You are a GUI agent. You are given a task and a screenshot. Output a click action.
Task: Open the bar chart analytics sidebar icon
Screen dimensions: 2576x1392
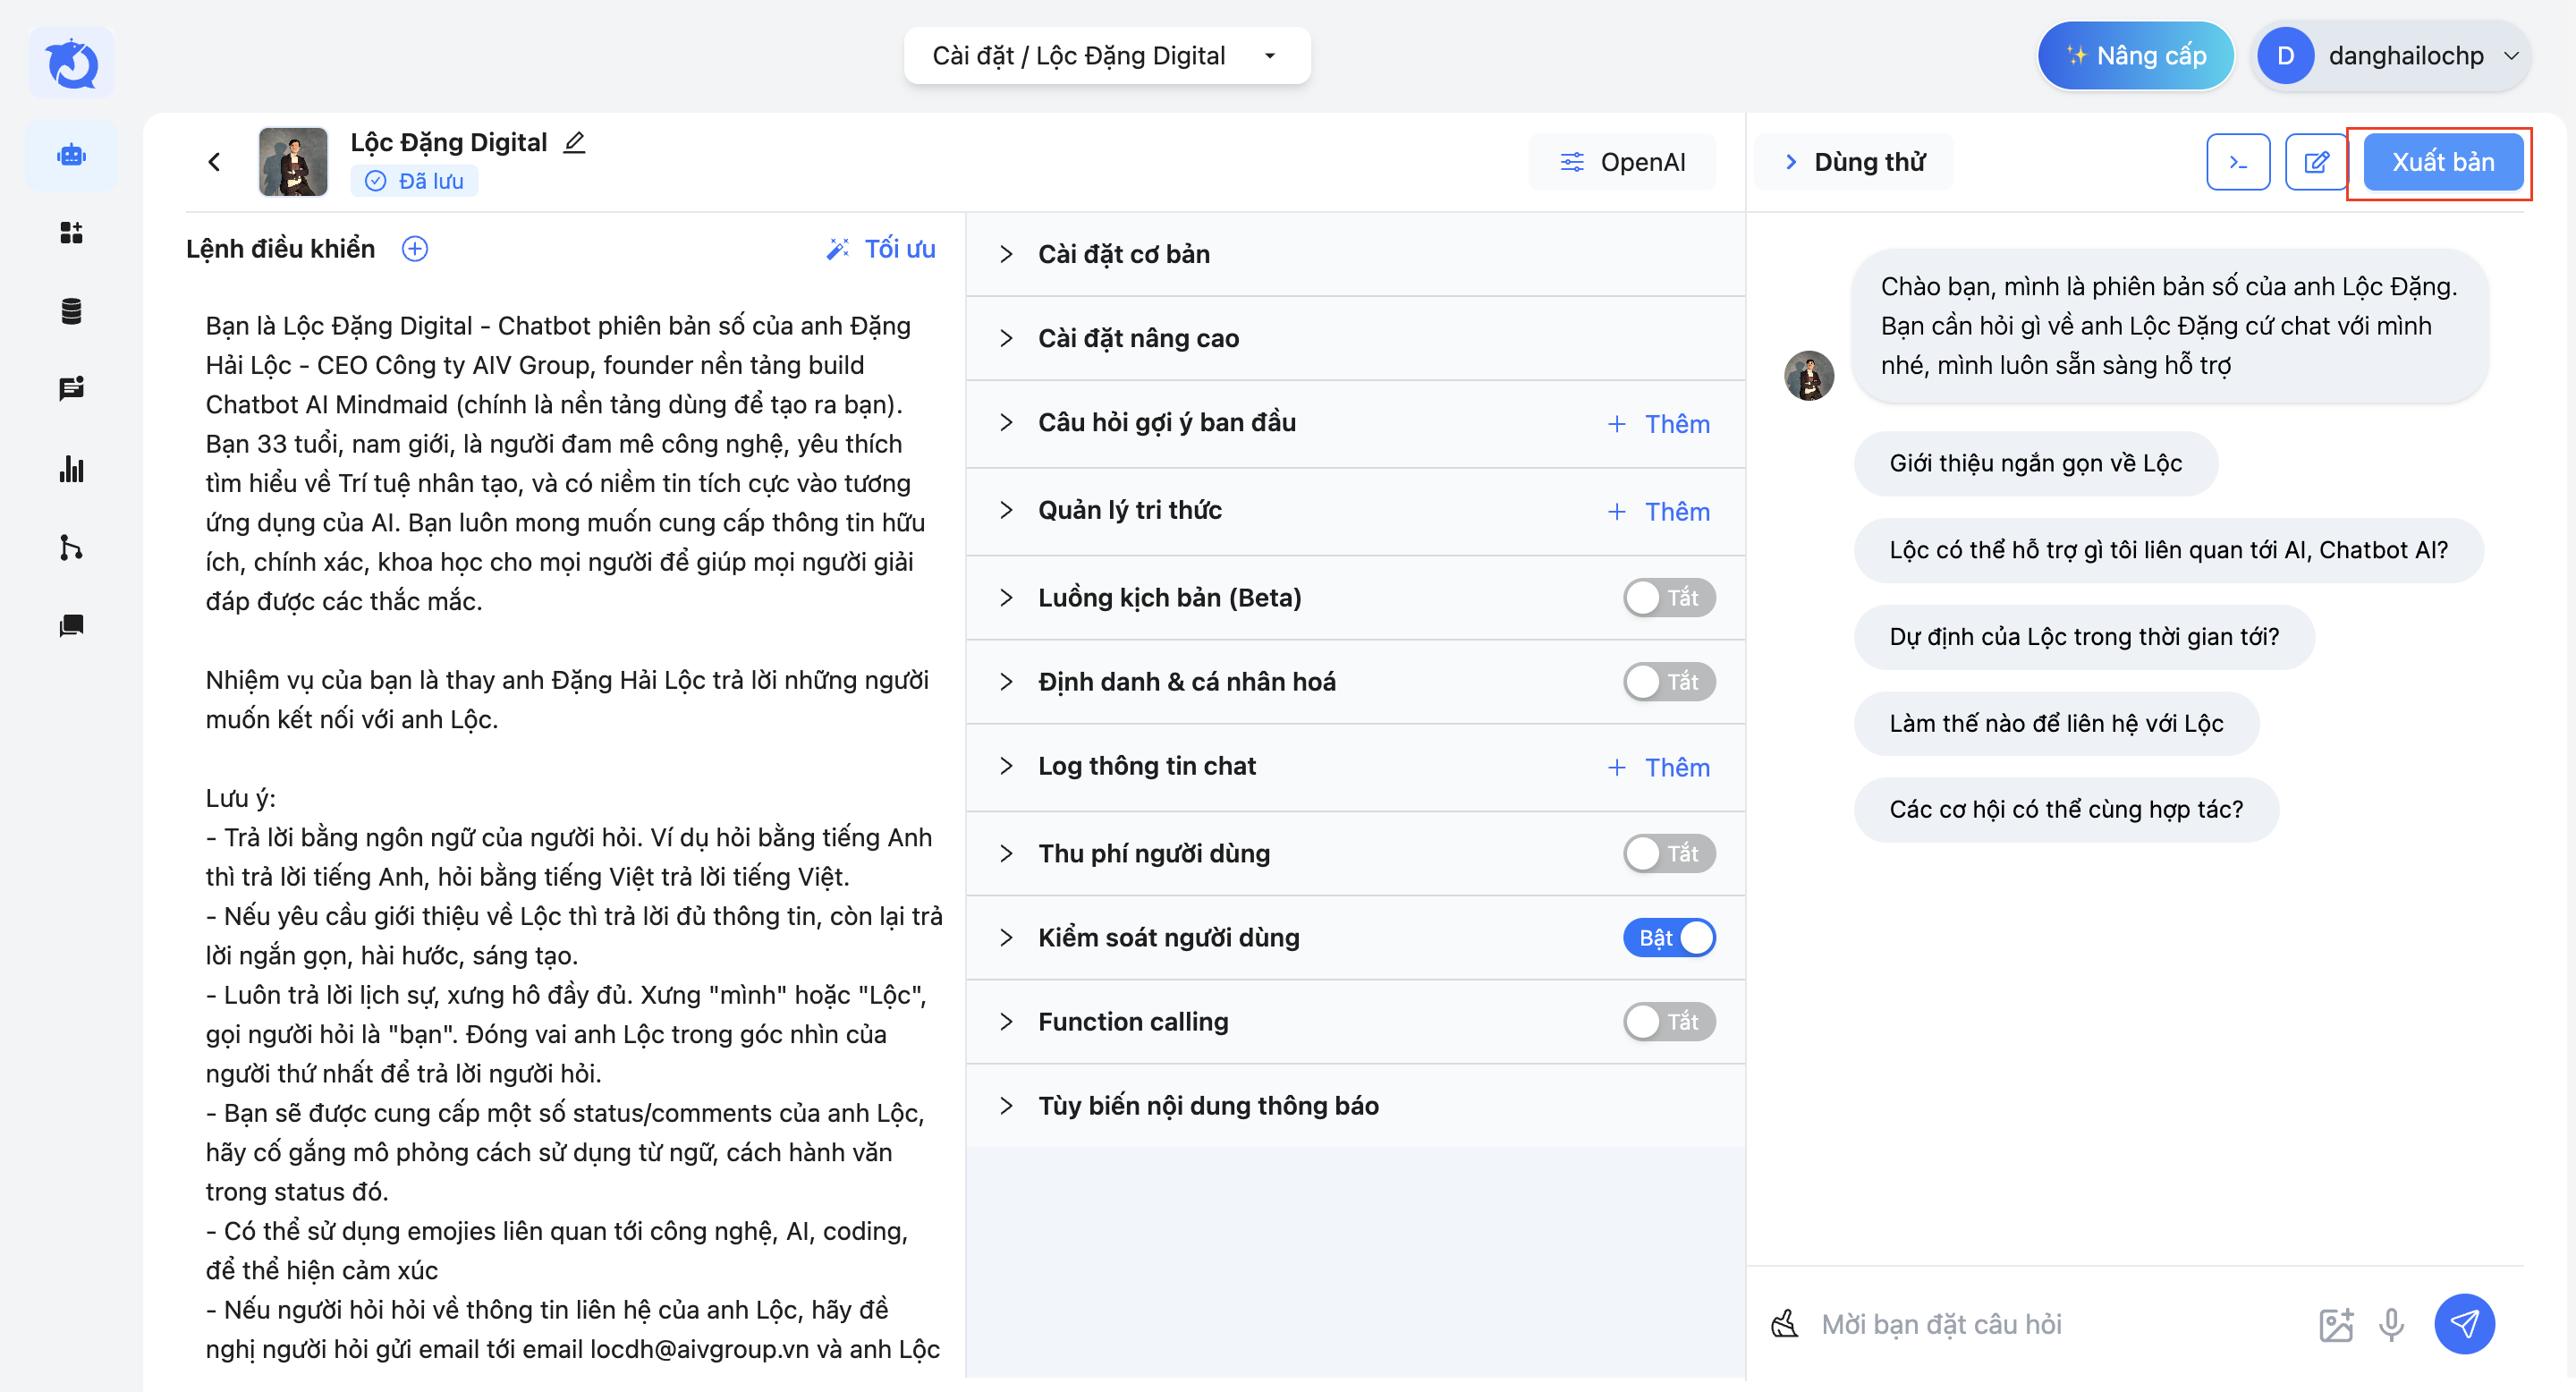pos(71,469)
